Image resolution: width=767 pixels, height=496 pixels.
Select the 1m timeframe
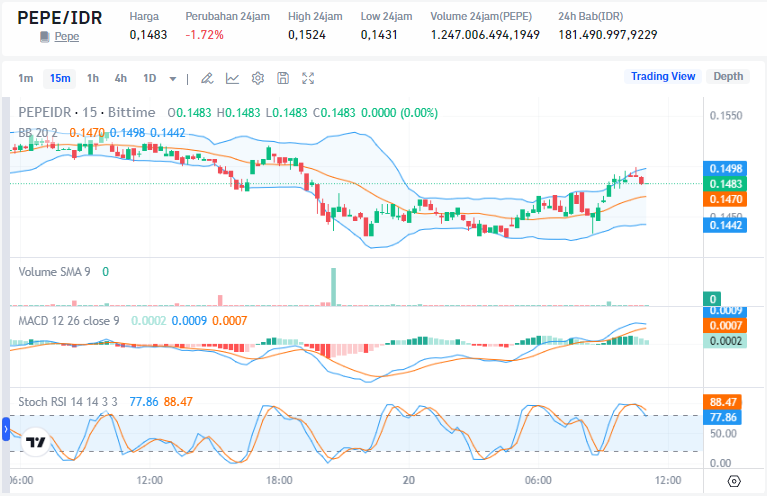(25, 78)
